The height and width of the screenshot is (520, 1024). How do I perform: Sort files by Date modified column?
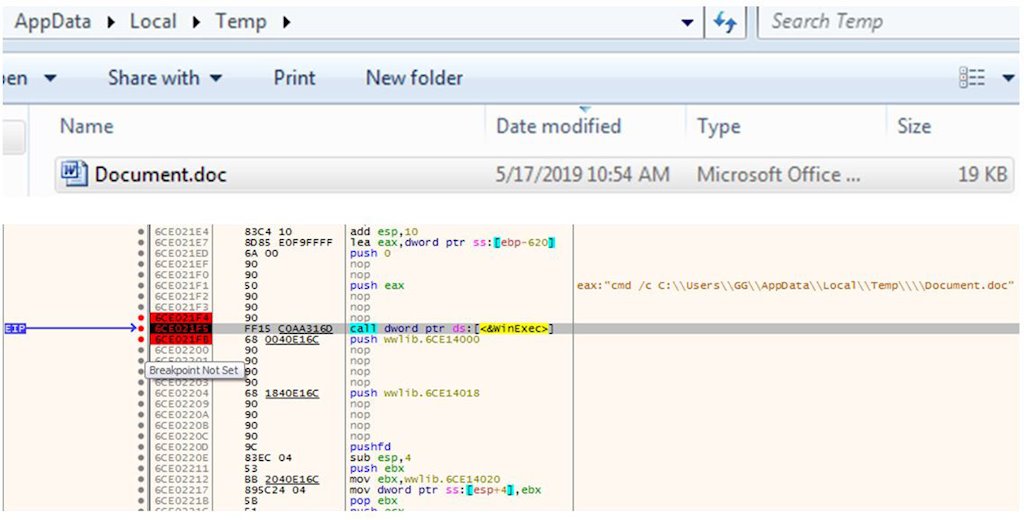558,126
